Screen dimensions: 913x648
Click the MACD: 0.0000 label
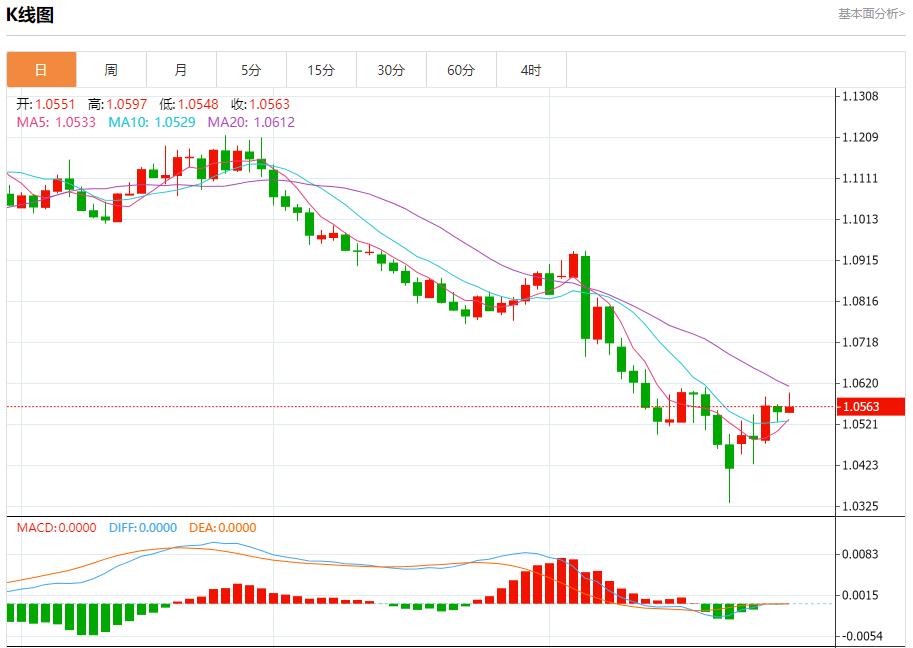coord(57,528)
